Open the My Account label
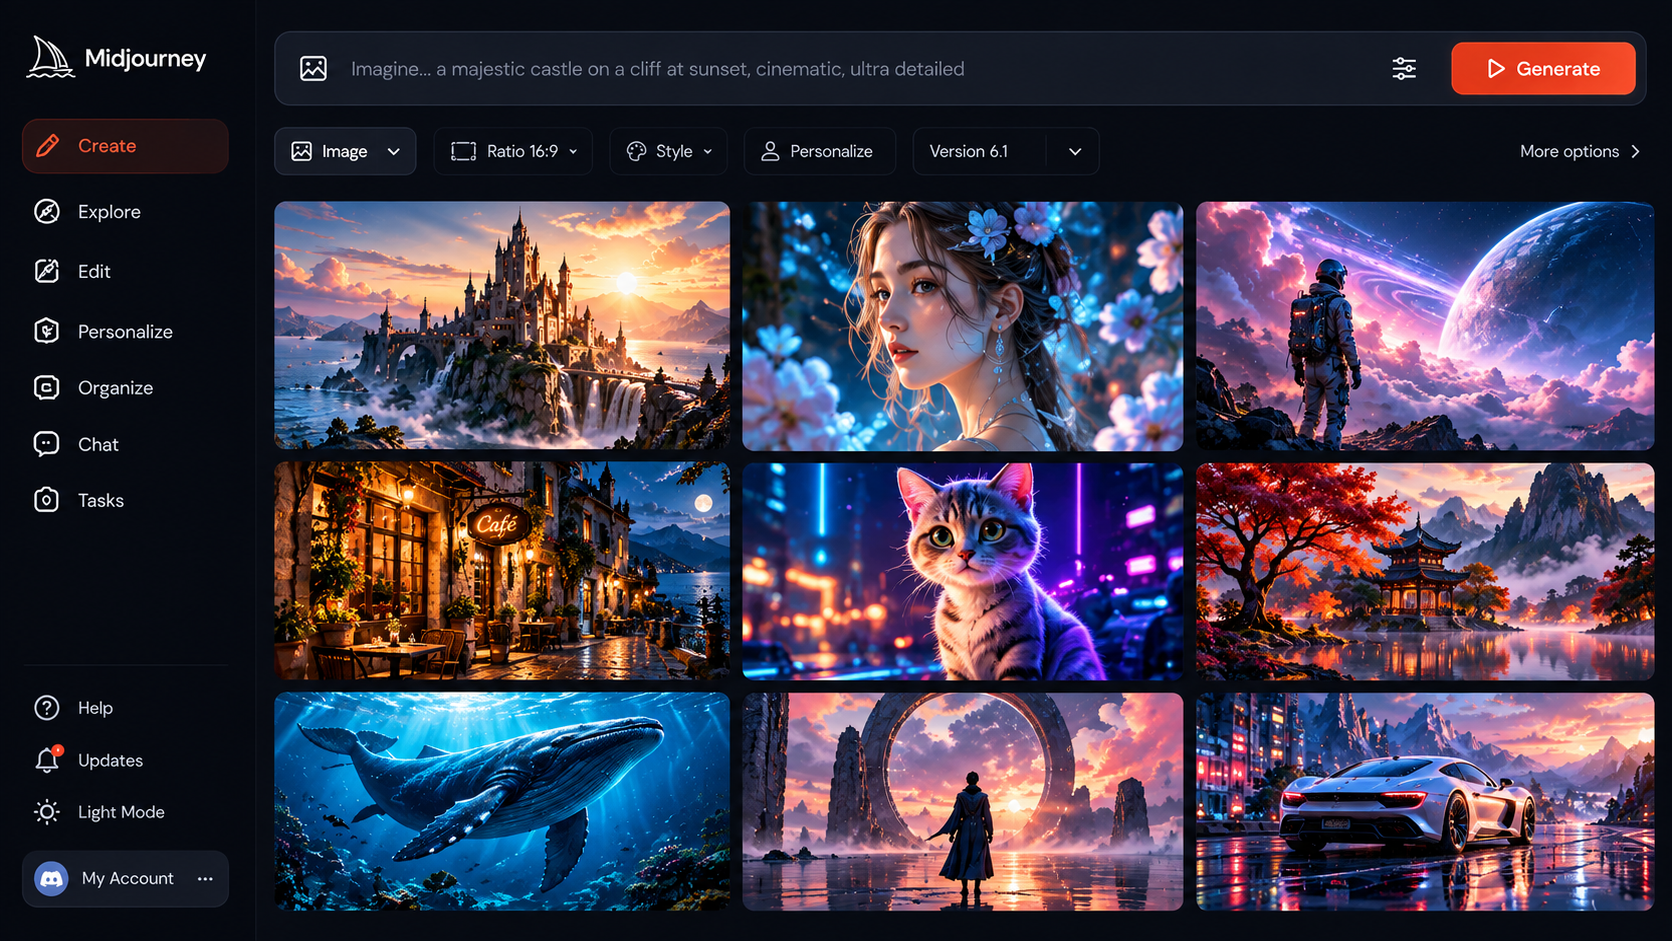This screenshot has width=1672, height=941. point(127,878)
